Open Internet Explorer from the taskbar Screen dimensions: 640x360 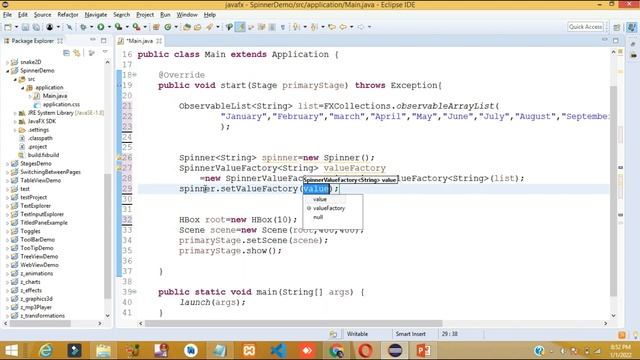point(45,351)
